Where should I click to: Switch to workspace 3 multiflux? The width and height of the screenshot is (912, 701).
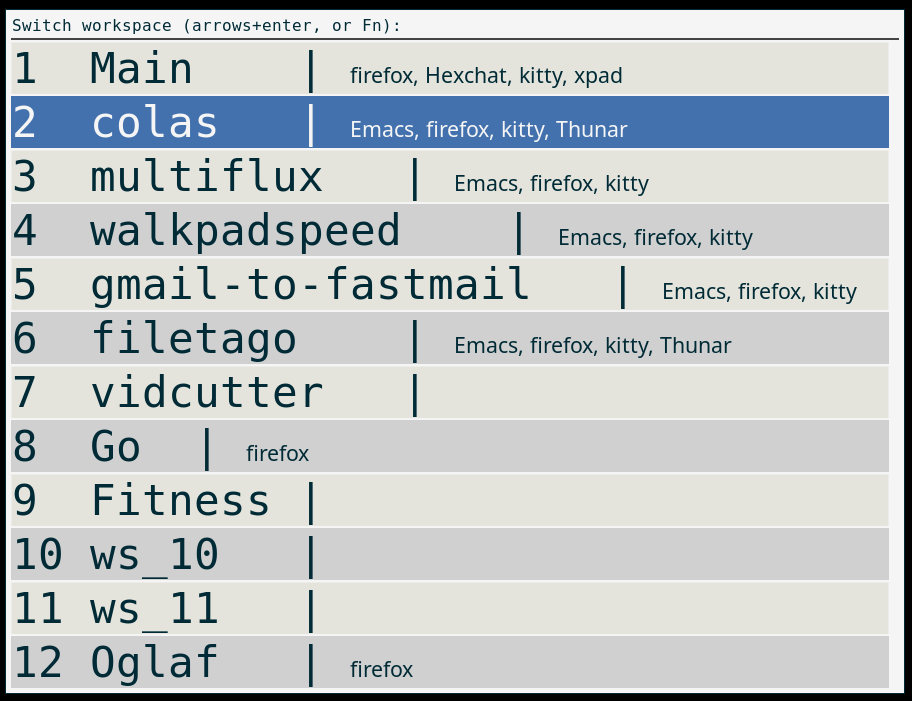tap(450, 176)
